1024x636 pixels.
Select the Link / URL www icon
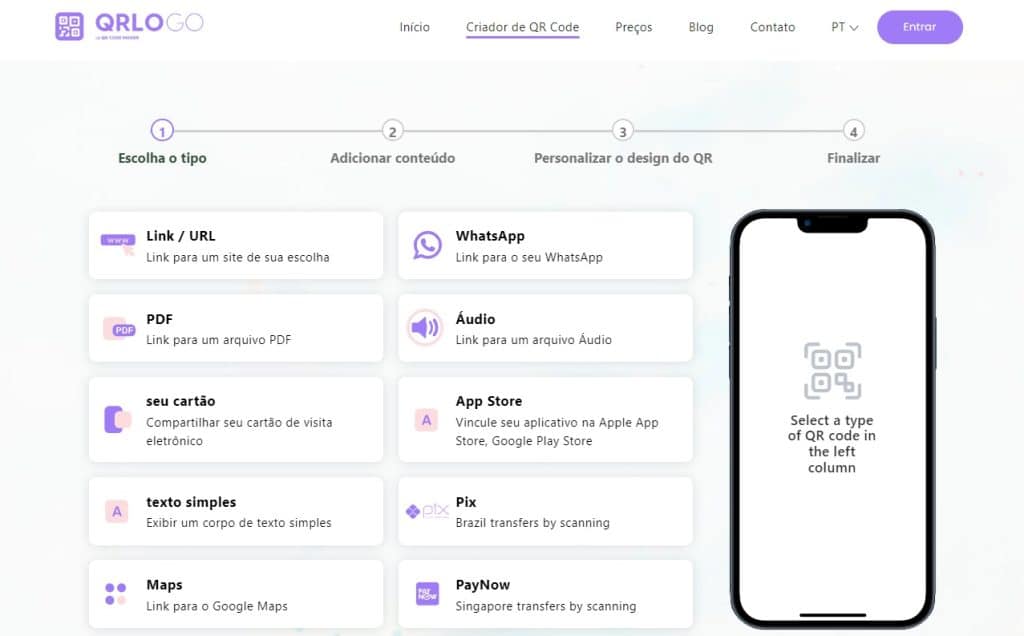coord(117,243)
